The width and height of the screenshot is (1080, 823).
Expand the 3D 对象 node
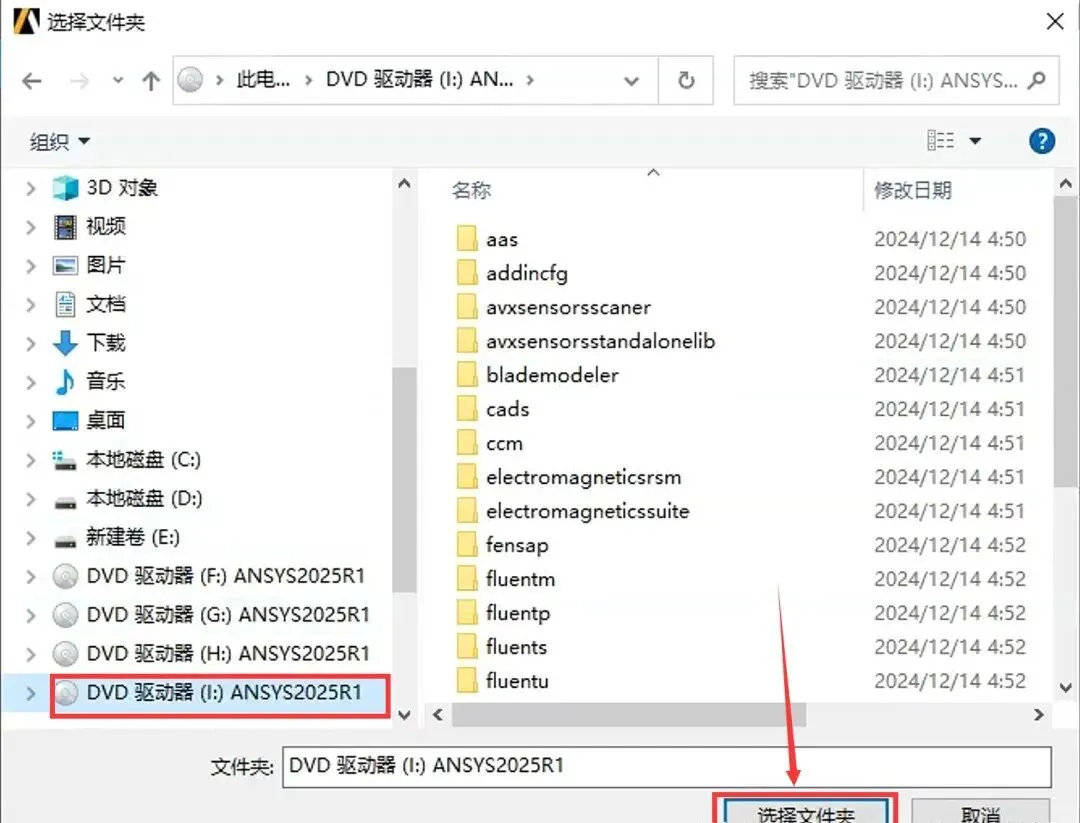pos(30,187)
